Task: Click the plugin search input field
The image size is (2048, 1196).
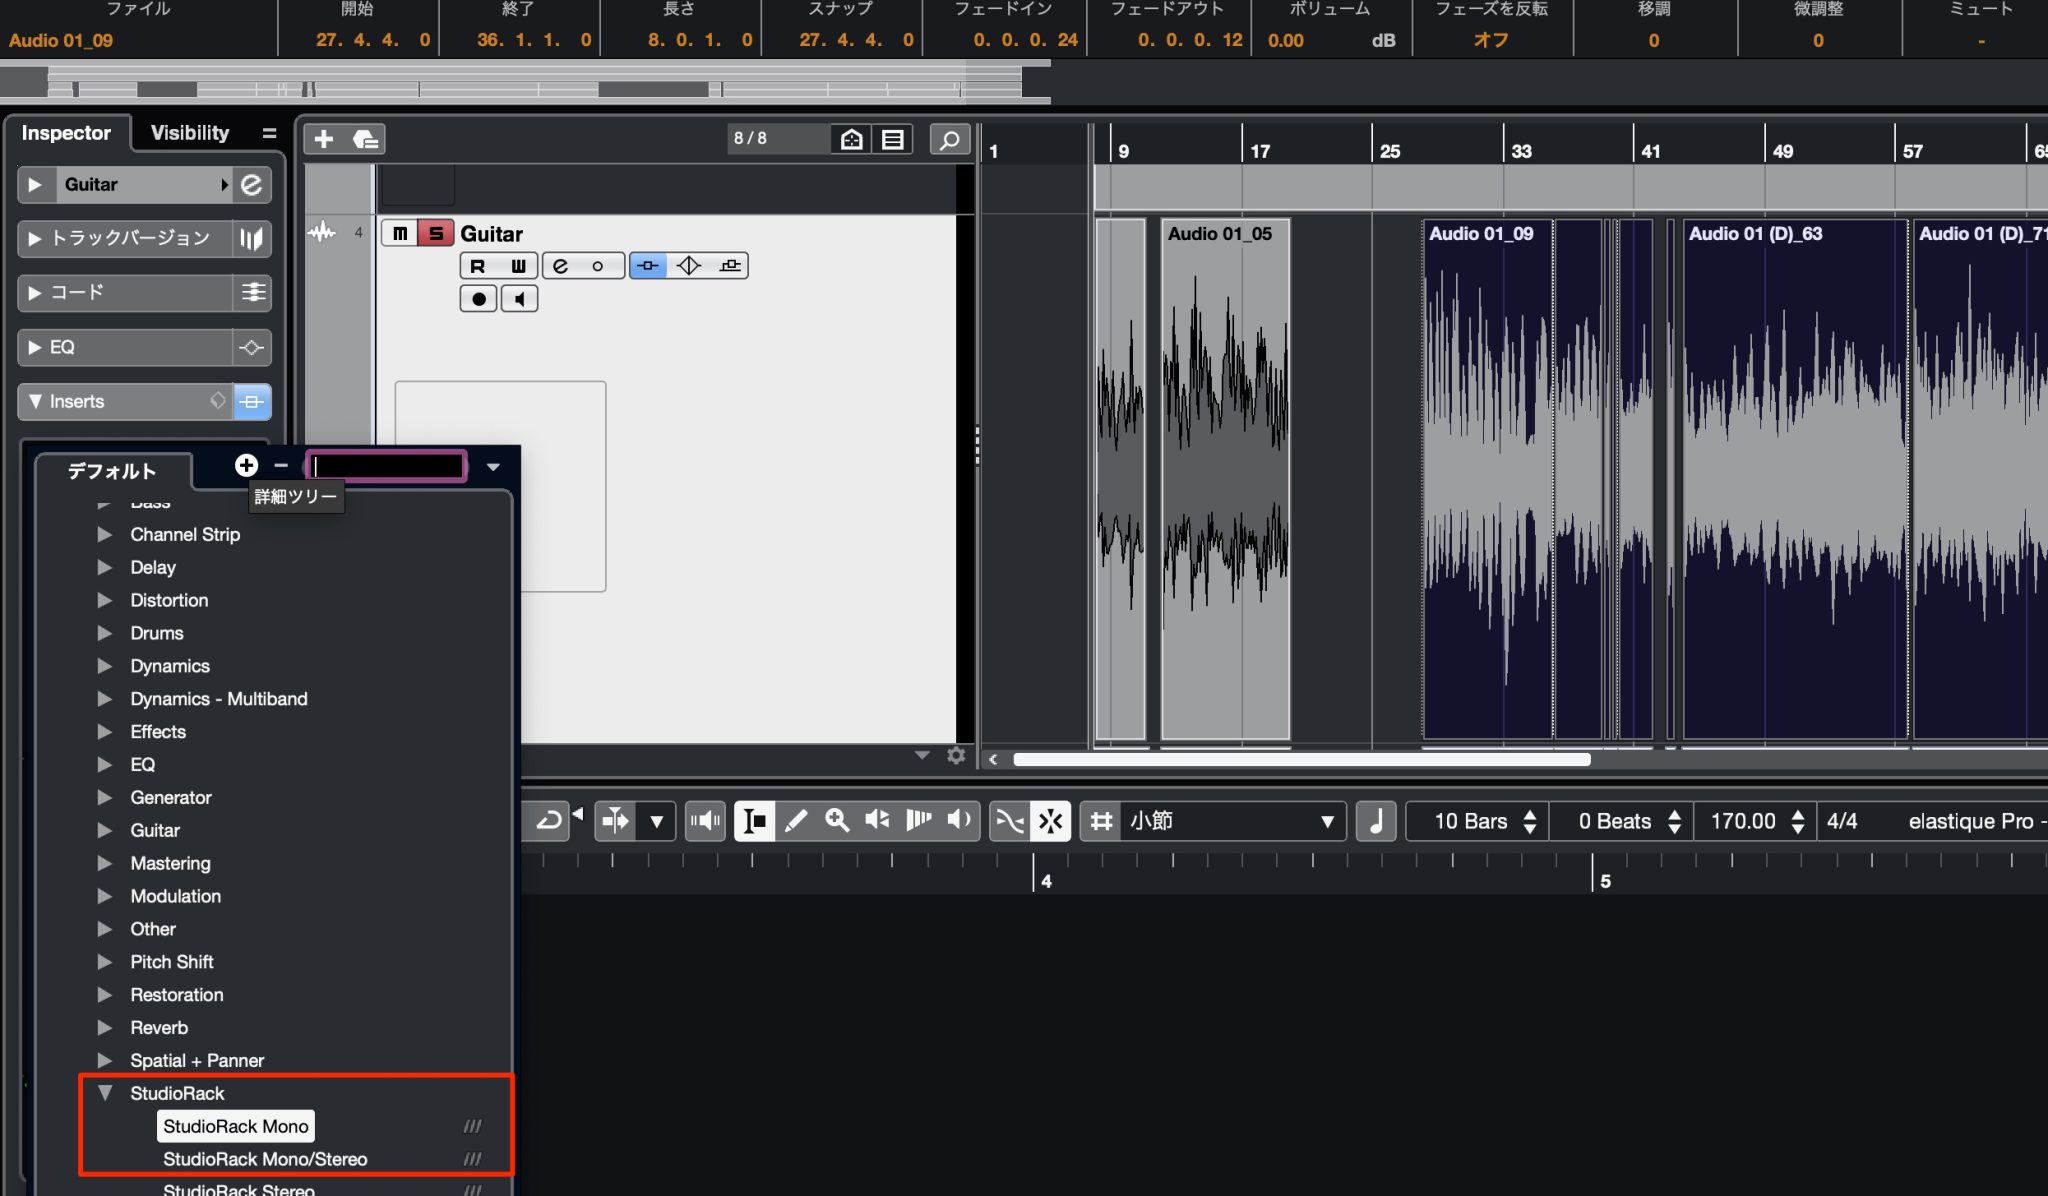Action: (386, 466)
